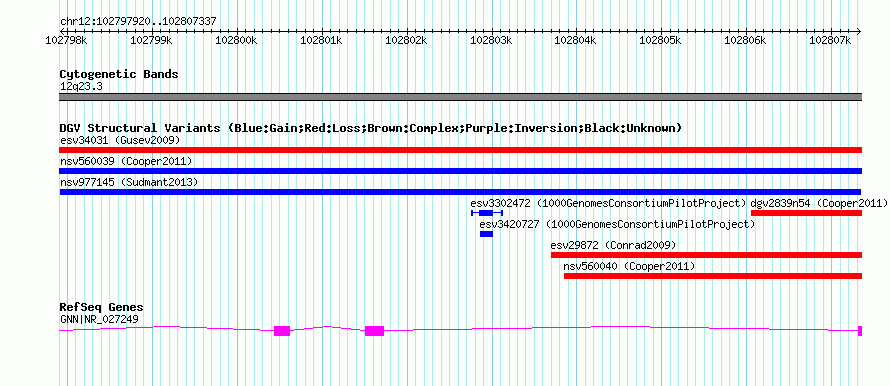Image resolution: width=890 pixels, height=386 pixels.
Task: Click the GNN|NR_027249 gene label
Action: pyautogui.click(x=99, y=320)
